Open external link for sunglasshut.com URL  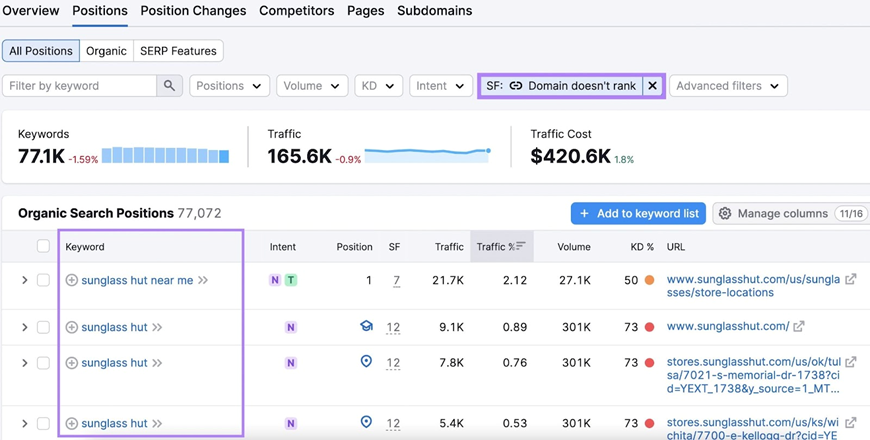(x=799, y=327)
